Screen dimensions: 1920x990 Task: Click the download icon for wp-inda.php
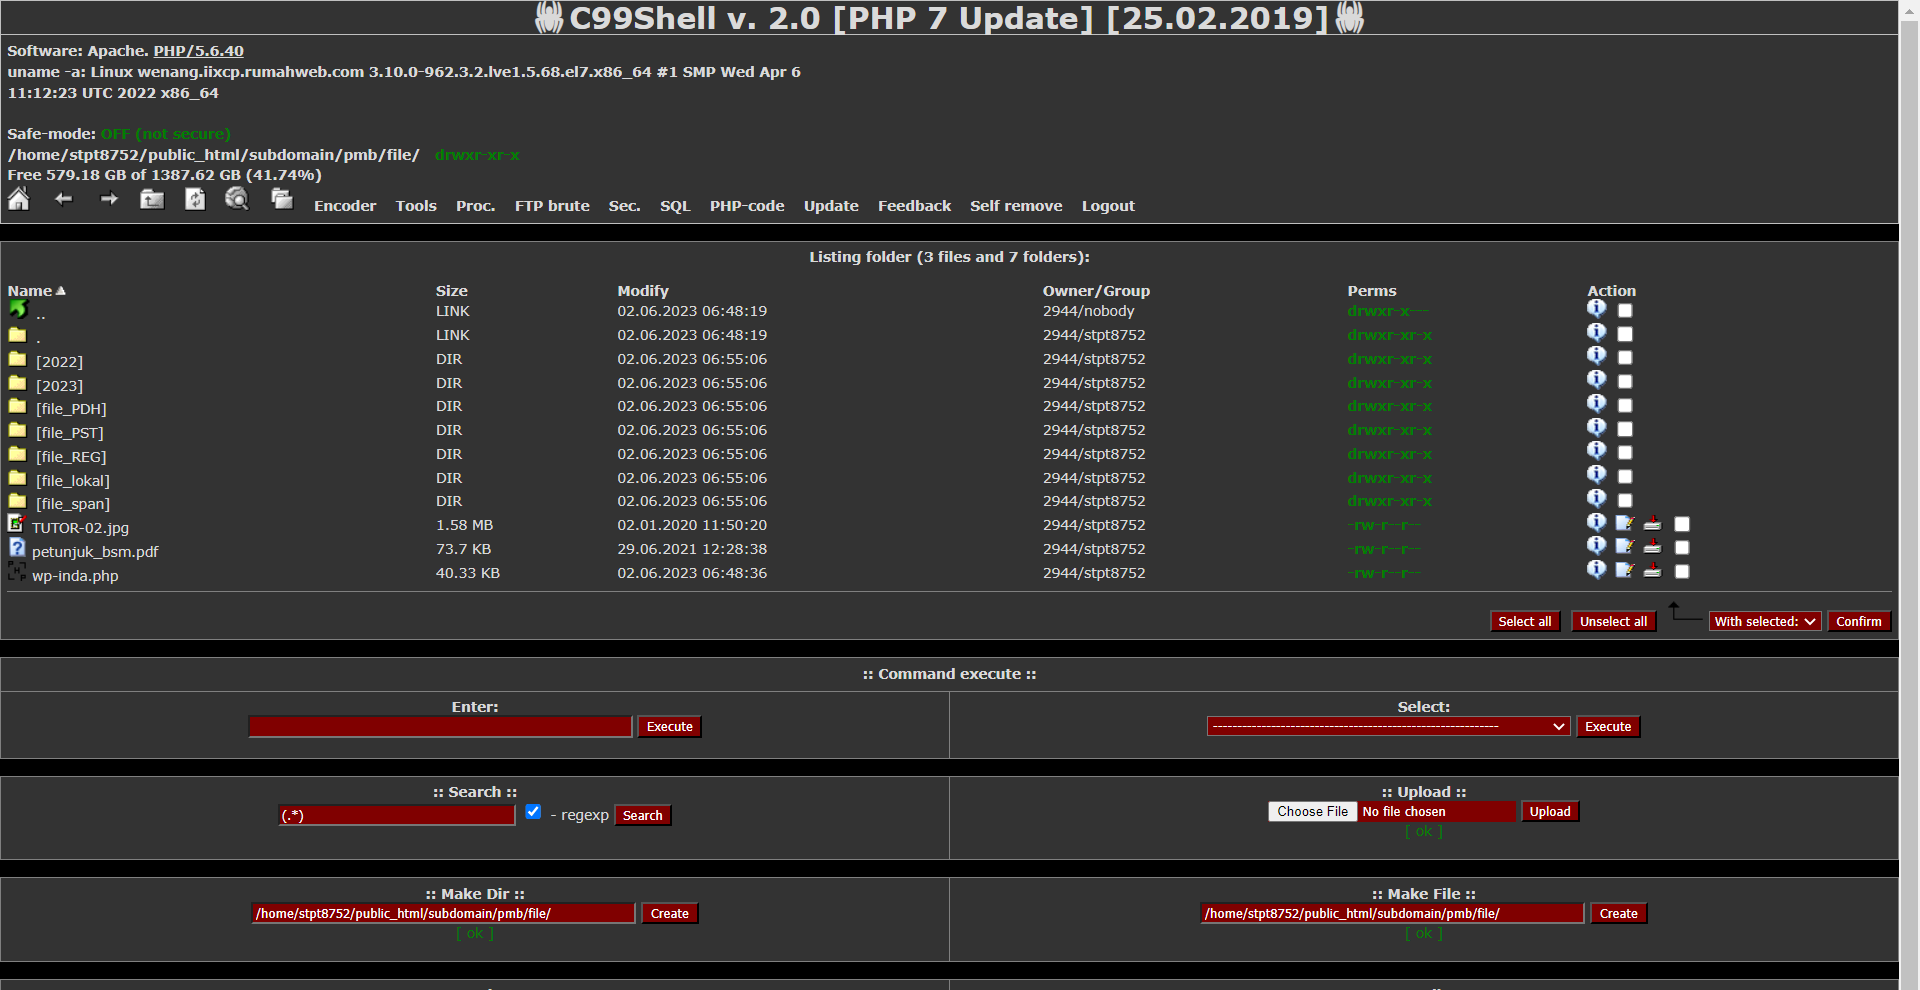coord(1652,570)
